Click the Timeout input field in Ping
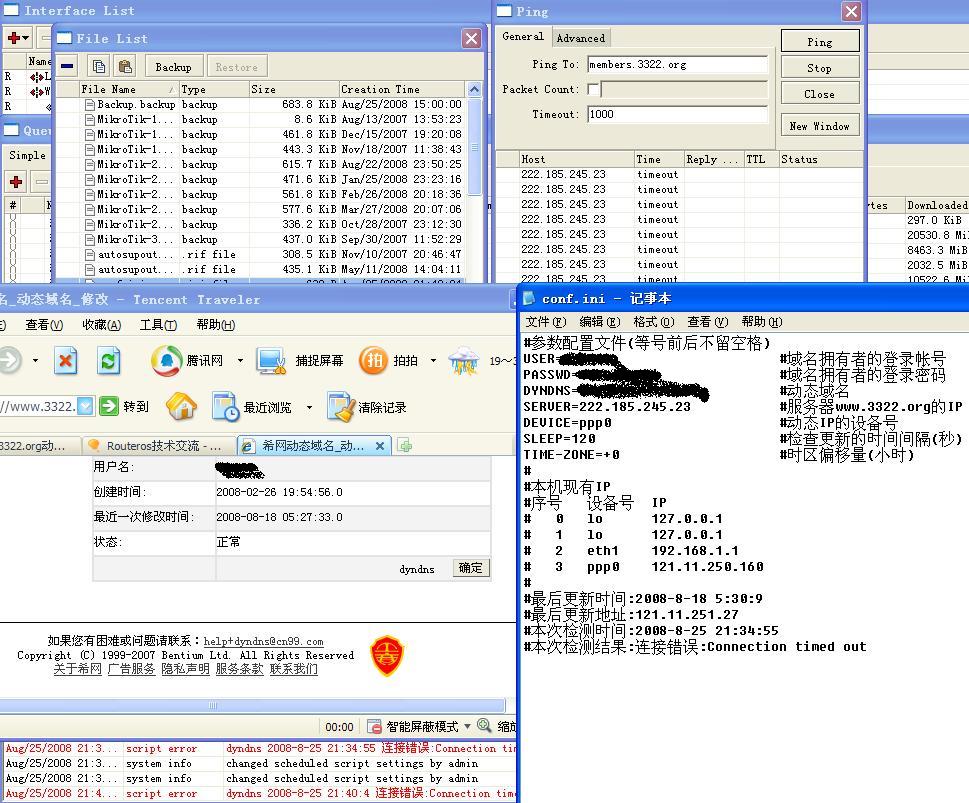The image size is (969, 803). coord(677,114)
